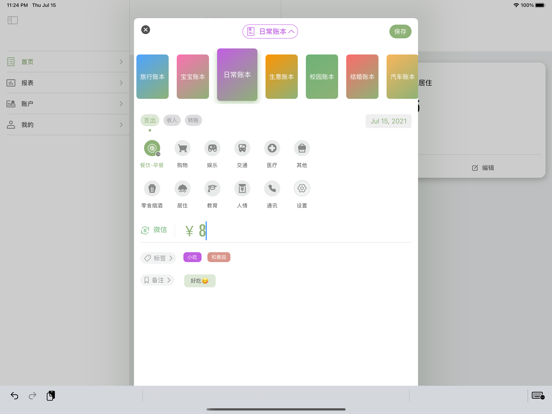Pick the 娱乐 entertainment gamepad category
This screenshot has height=414, width=552.
[x=212, y=148]
